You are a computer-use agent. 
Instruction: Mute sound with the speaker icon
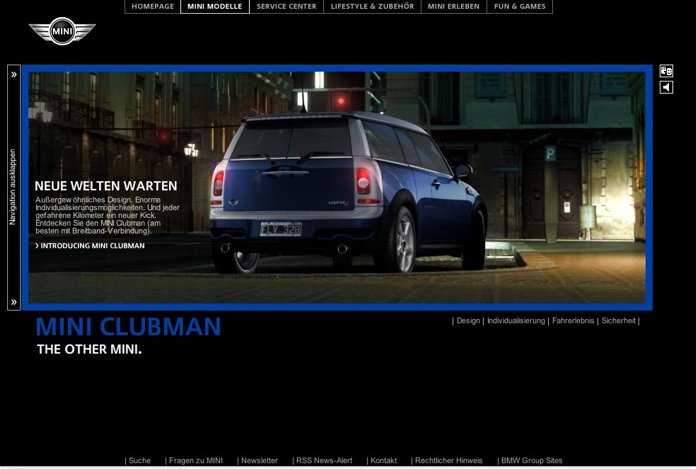(x=666, y=88)
